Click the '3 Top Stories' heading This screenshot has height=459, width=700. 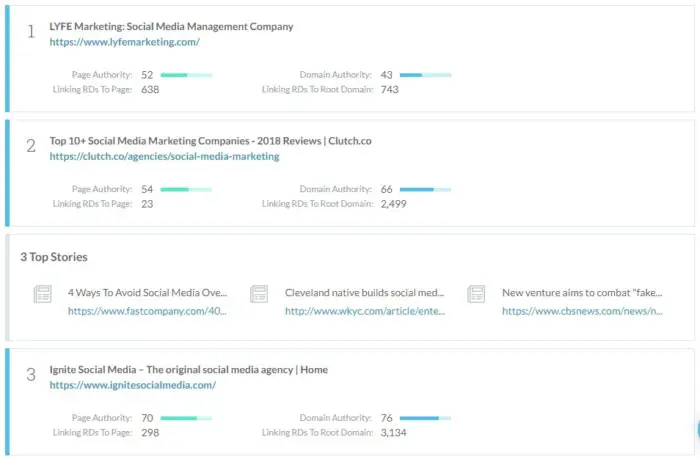54,257
